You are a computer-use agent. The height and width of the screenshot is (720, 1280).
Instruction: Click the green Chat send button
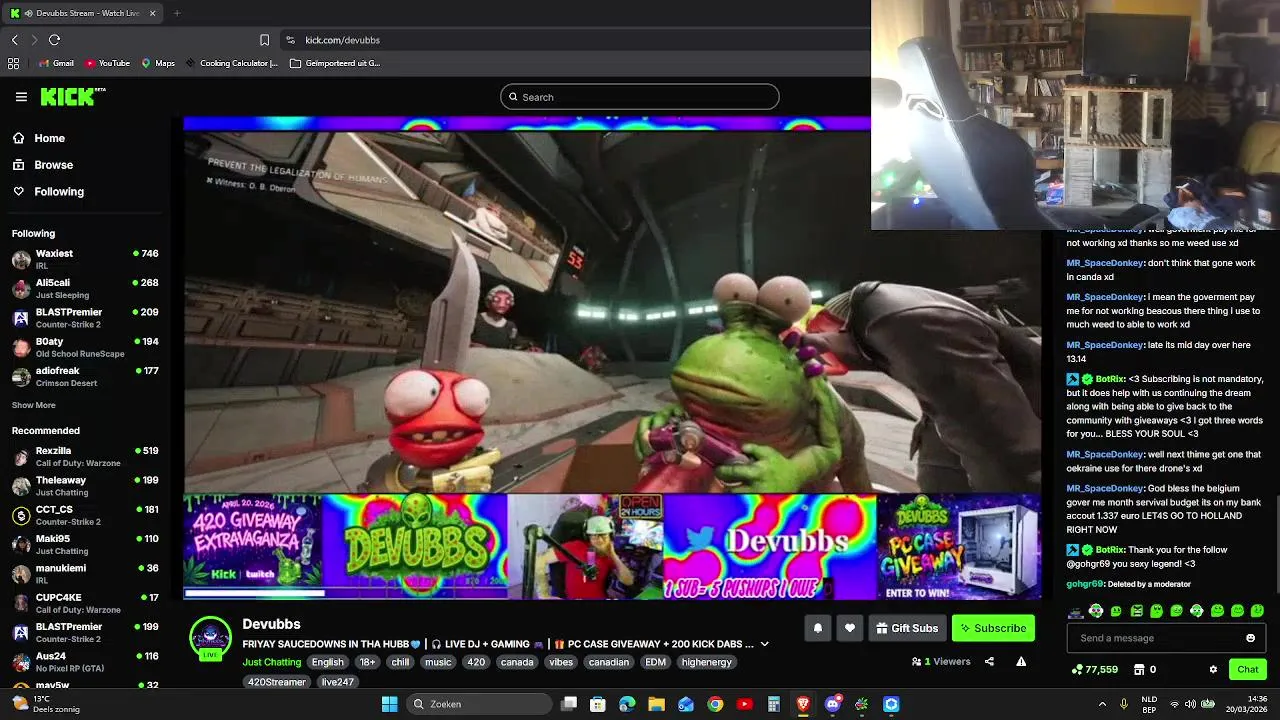1248,669
